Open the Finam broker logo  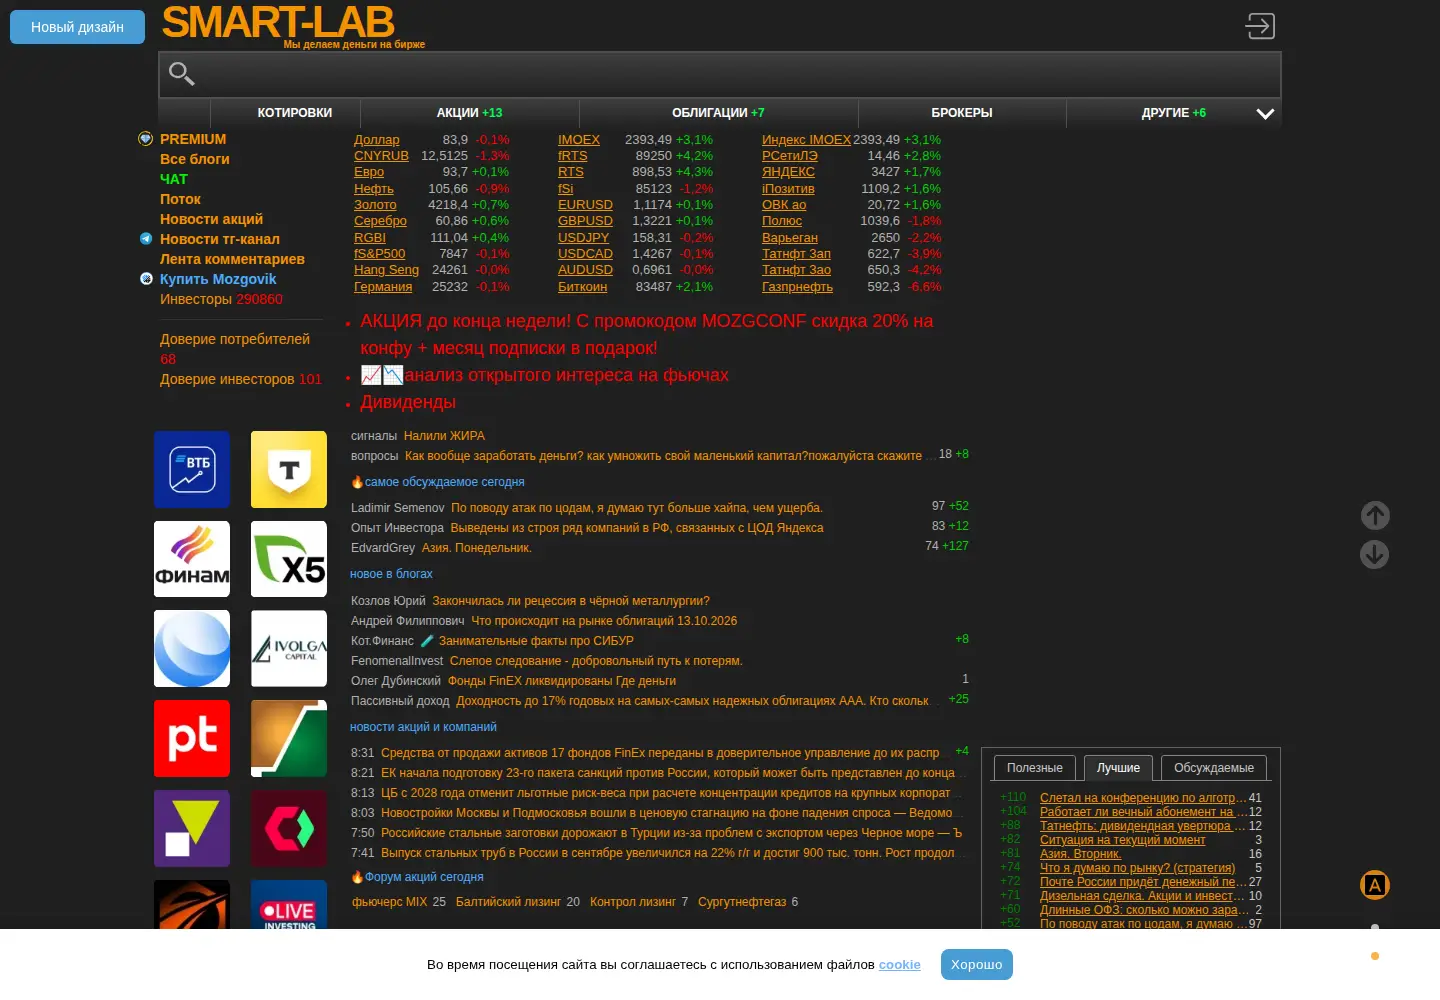click(x=192, y=559)
